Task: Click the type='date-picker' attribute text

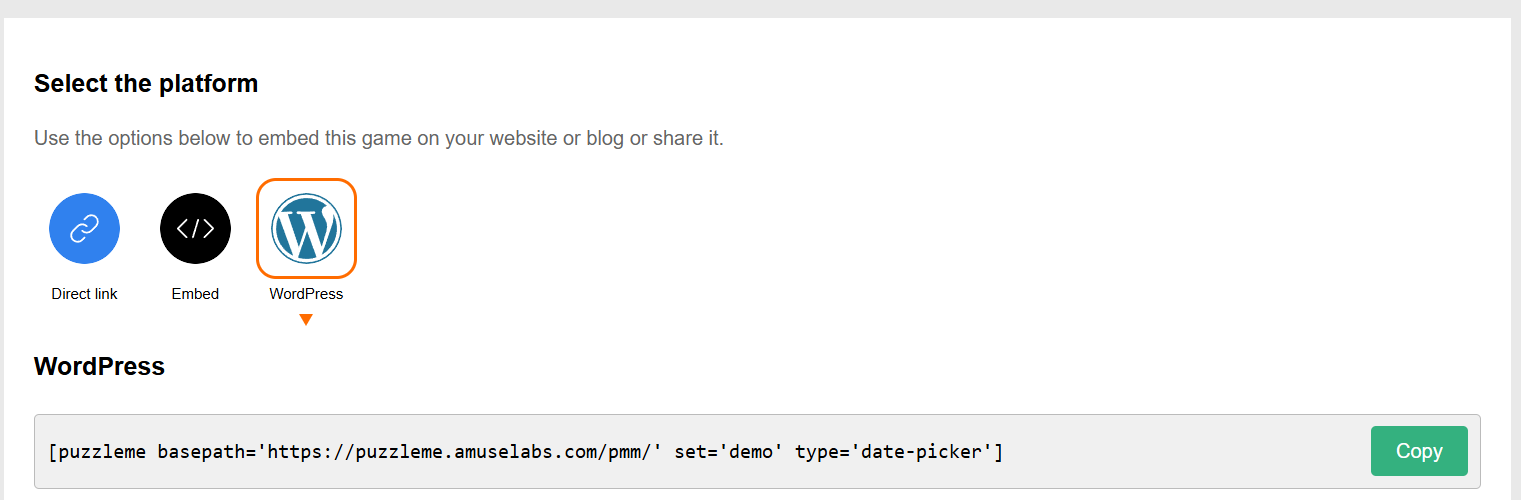Action: pyautogui.click(x=894, y=452)
